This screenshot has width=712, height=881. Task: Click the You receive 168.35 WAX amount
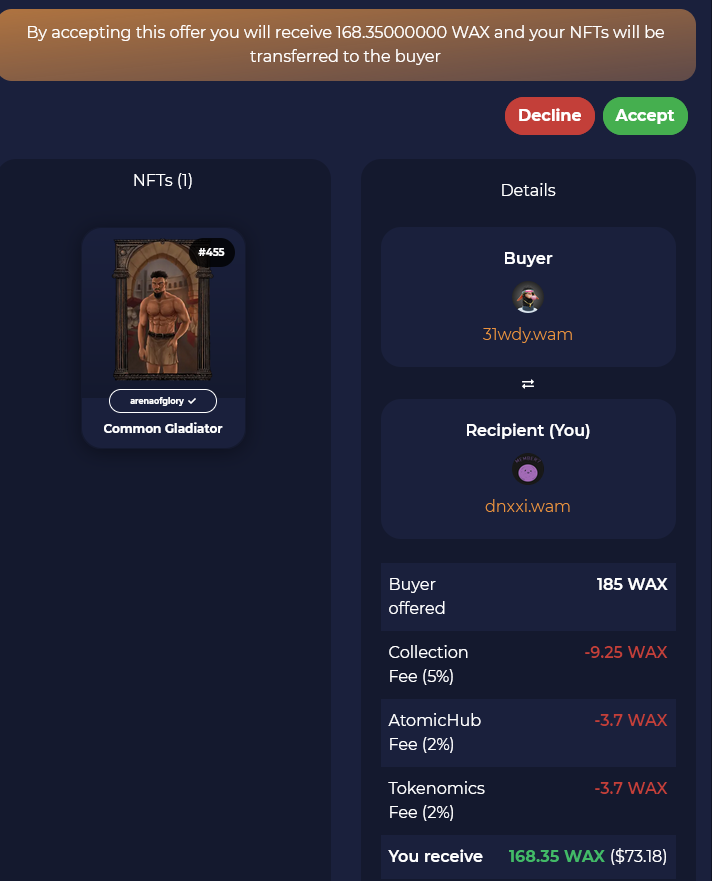pos(556,856)
